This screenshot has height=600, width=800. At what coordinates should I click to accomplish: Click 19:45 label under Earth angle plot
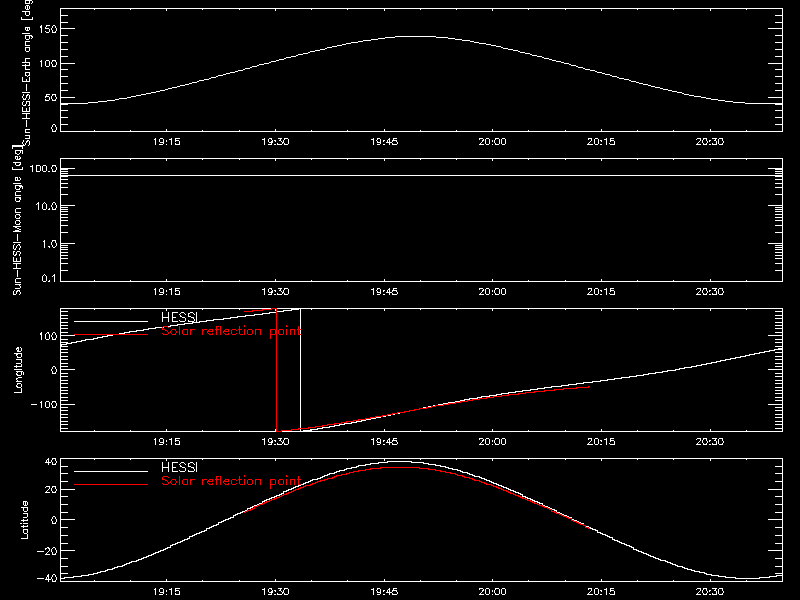(384, 142)
